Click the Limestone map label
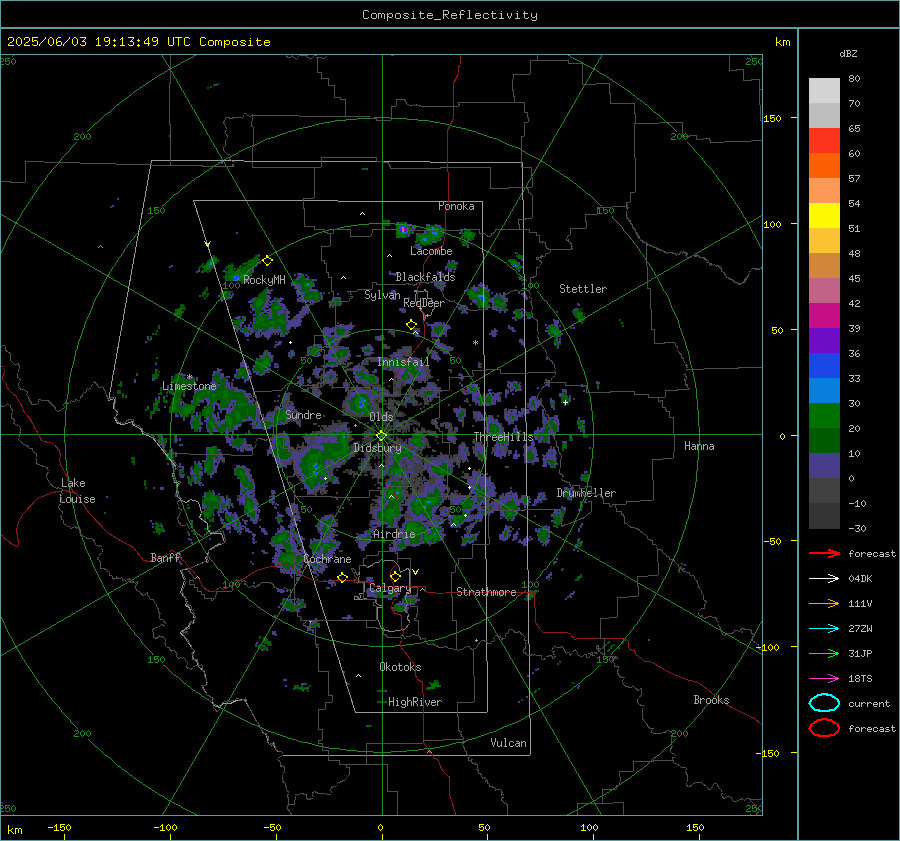 [x=189, y=386]
